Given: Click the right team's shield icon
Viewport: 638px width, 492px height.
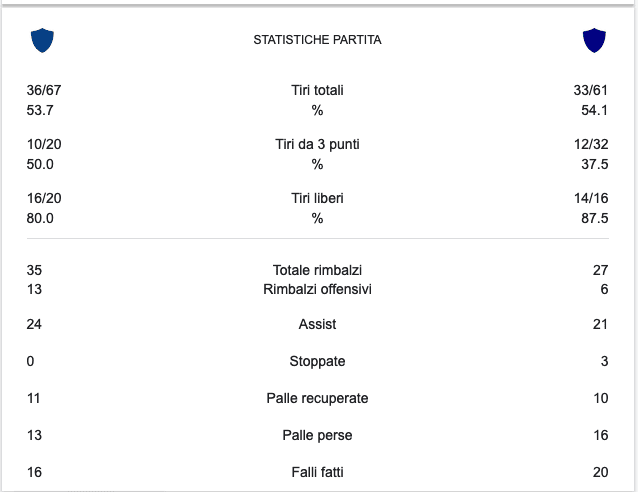Looking at the screenshot, I should 594,41.
